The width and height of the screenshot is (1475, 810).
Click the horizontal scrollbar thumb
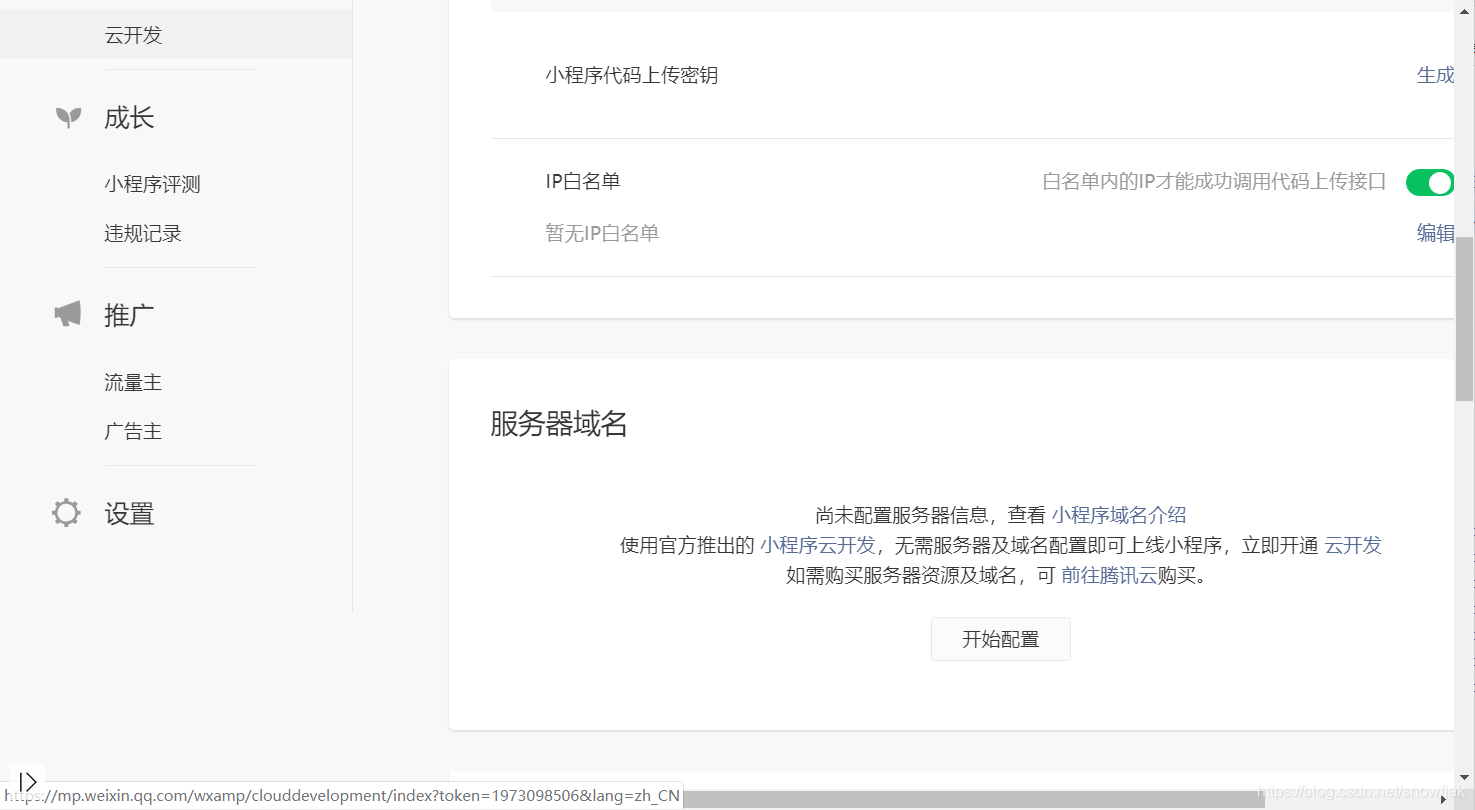[x=975, y=799]
